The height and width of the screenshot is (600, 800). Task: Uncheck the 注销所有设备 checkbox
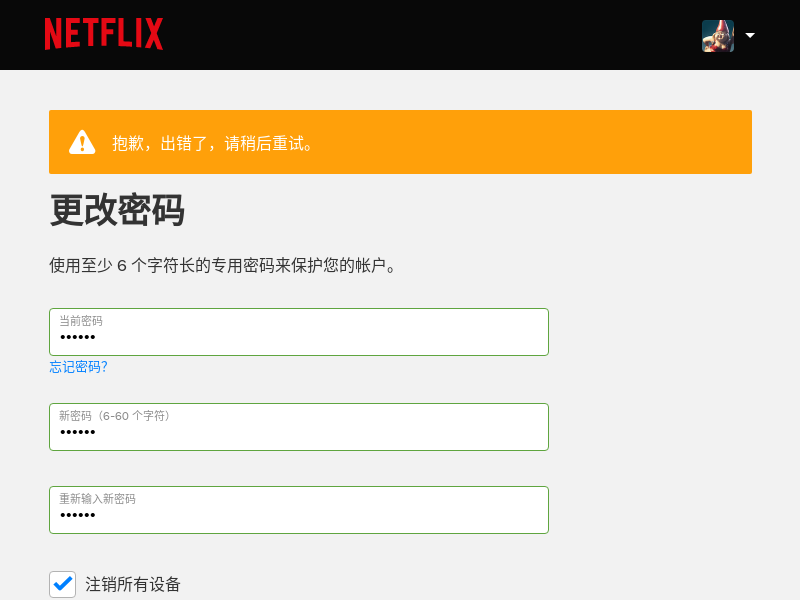63,584
